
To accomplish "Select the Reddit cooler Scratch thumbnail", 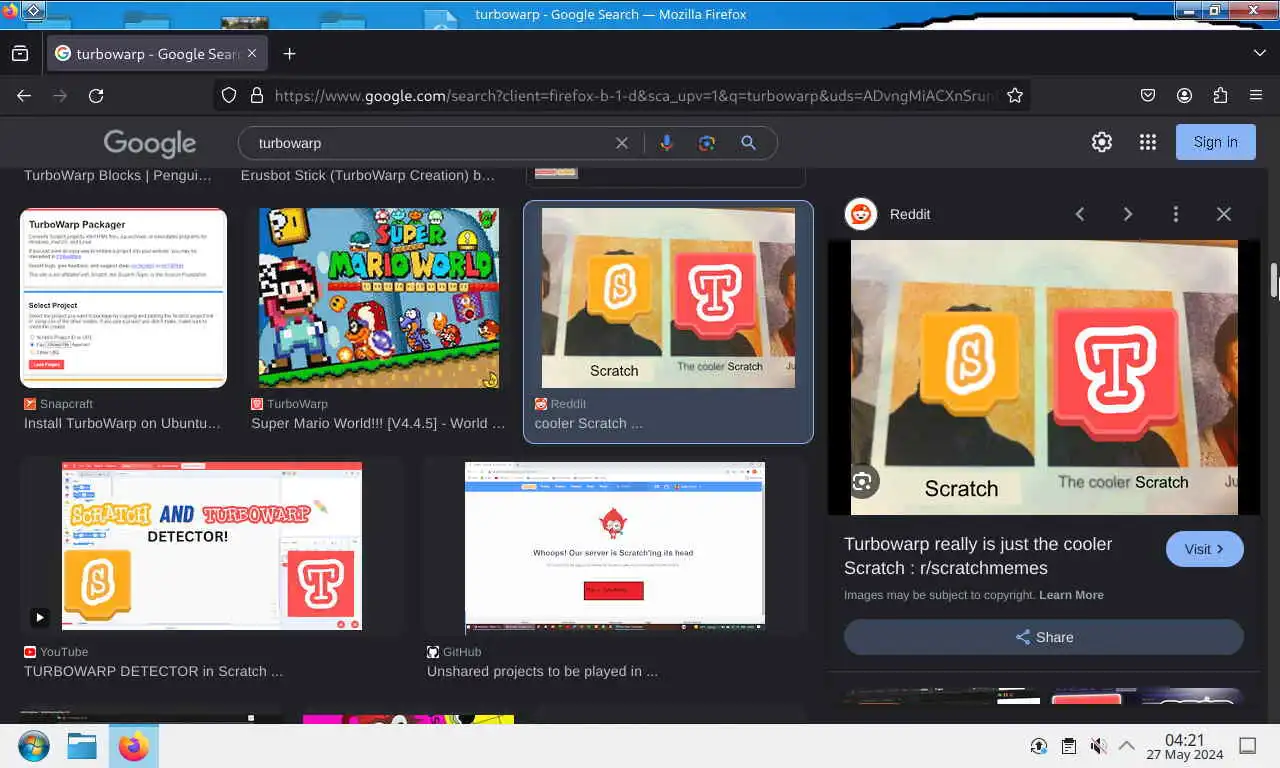I will (668, 298).
